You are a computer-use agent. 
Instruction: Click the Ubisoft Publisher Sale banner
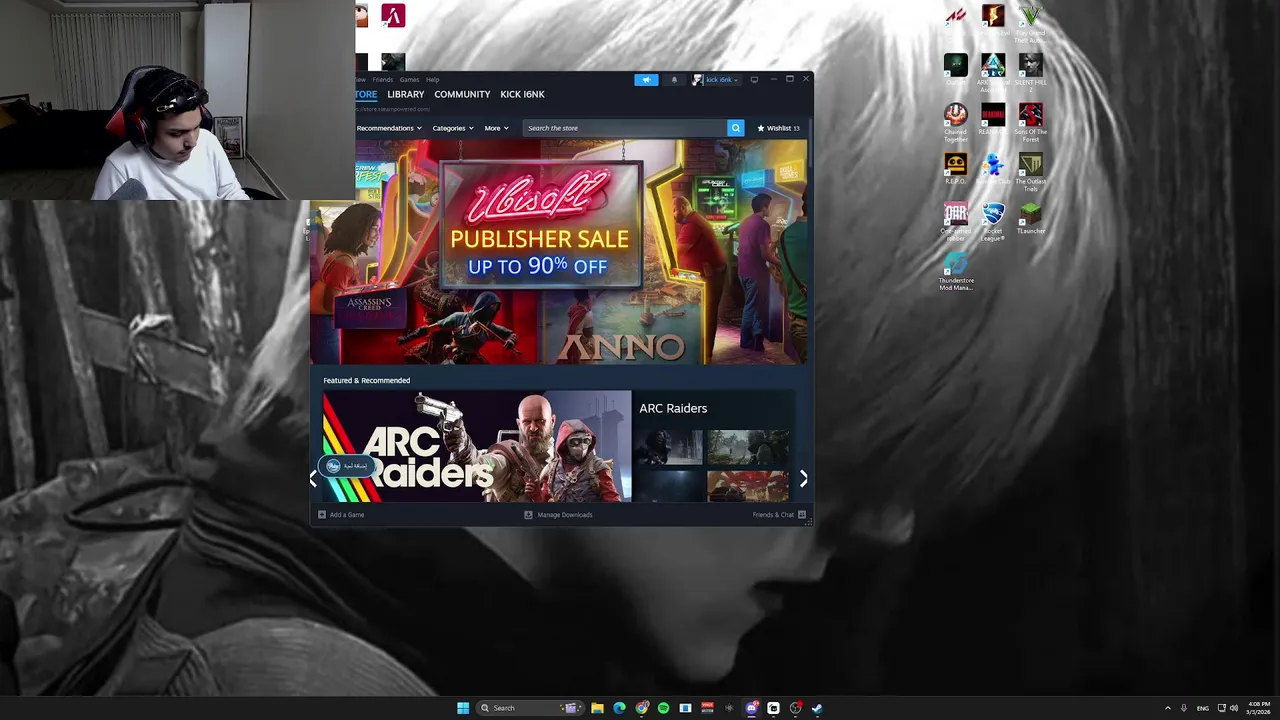[558, 252]
